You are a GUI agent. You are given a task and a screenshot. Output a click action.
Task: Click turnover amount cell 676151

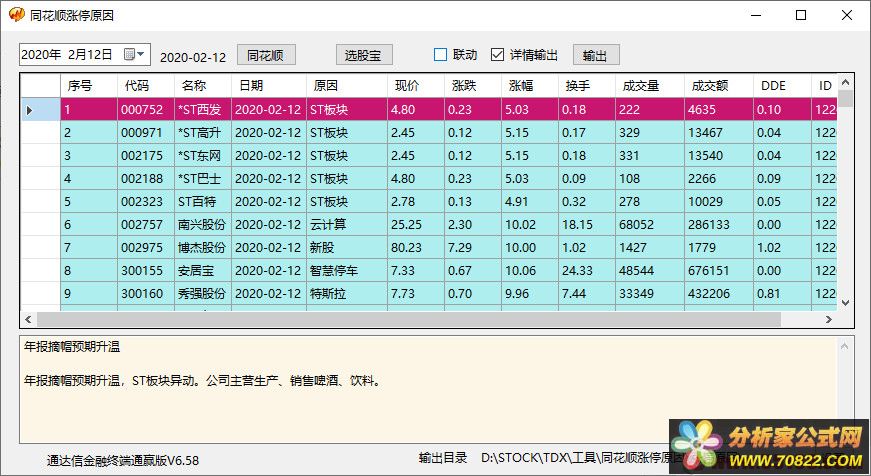click(x=719, y=270)
